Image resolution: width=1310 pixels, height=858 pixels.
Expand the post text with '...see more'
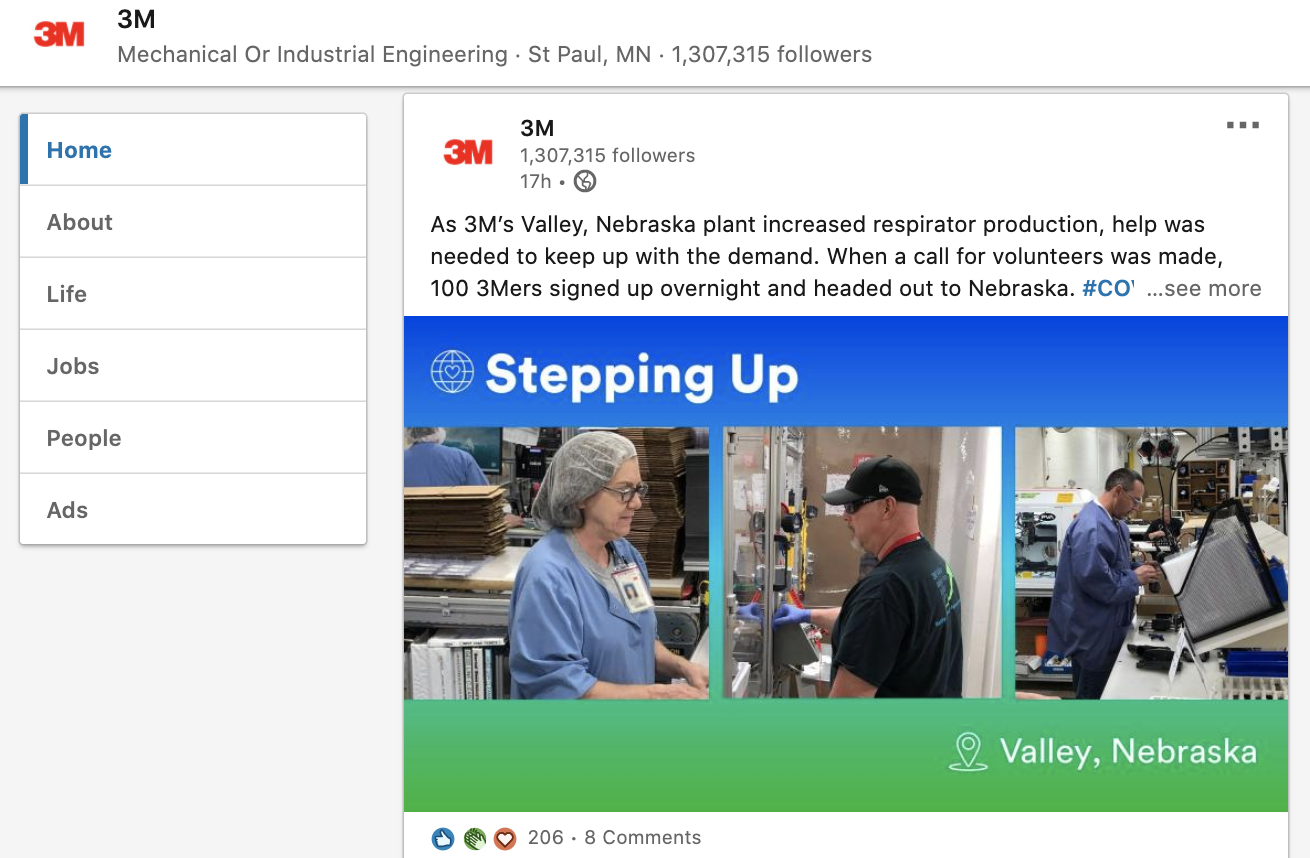point(1204,289)
